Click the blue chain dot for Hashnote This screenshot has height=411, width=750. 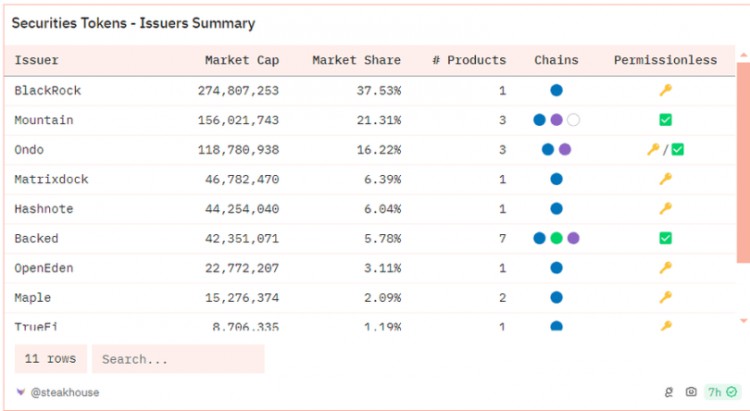pos(556,209)
